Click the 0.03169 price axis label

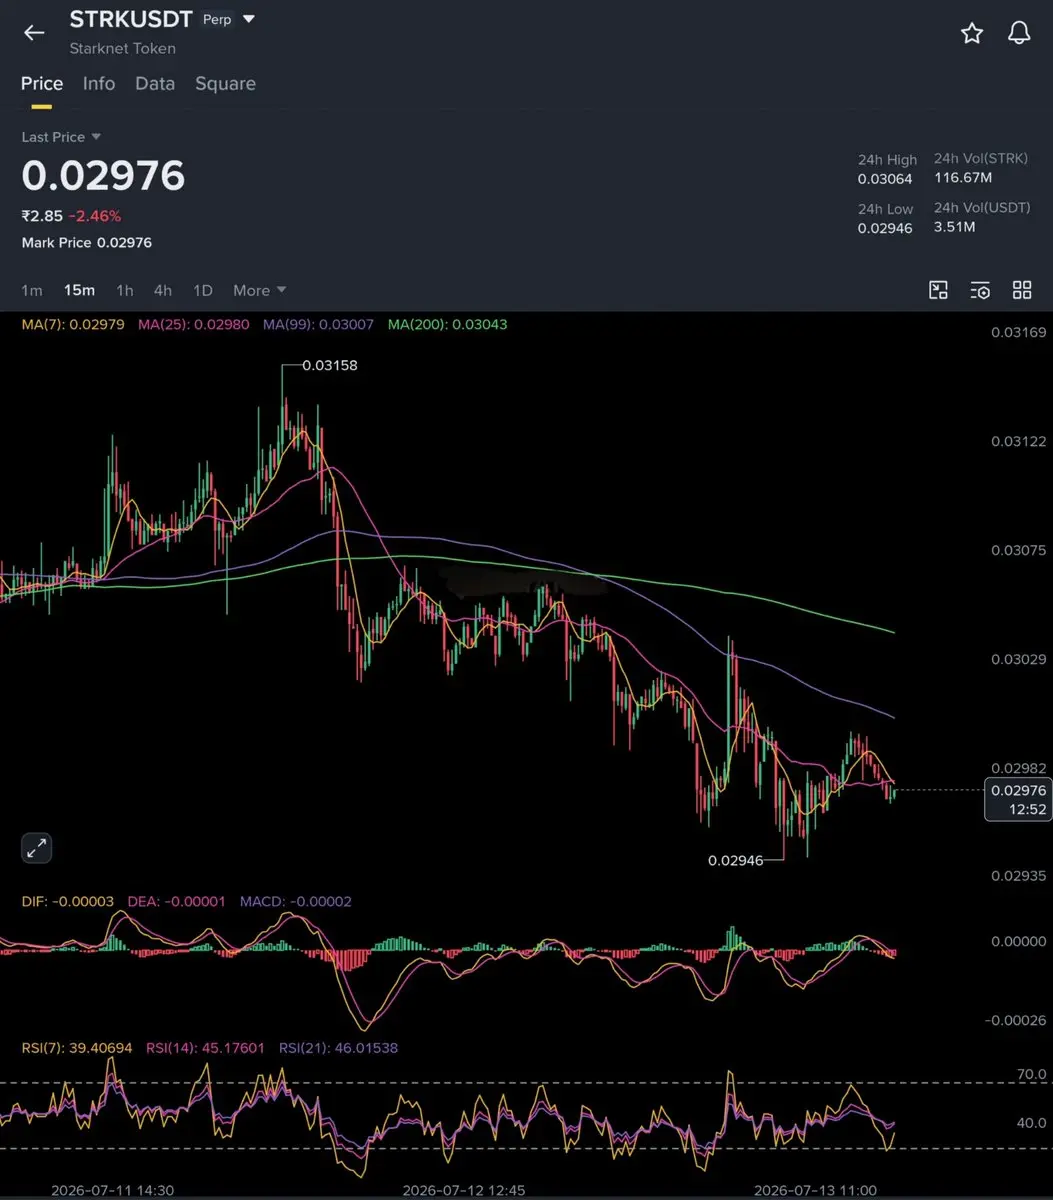tap(1018, 332)
